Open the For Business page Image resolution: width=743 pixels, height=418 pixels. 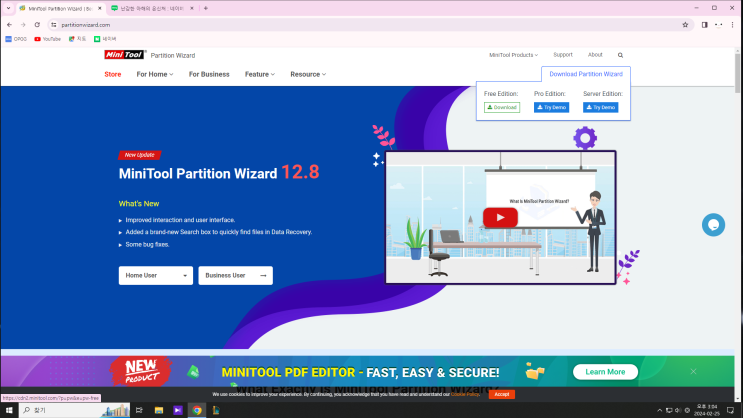coord(209,74)
